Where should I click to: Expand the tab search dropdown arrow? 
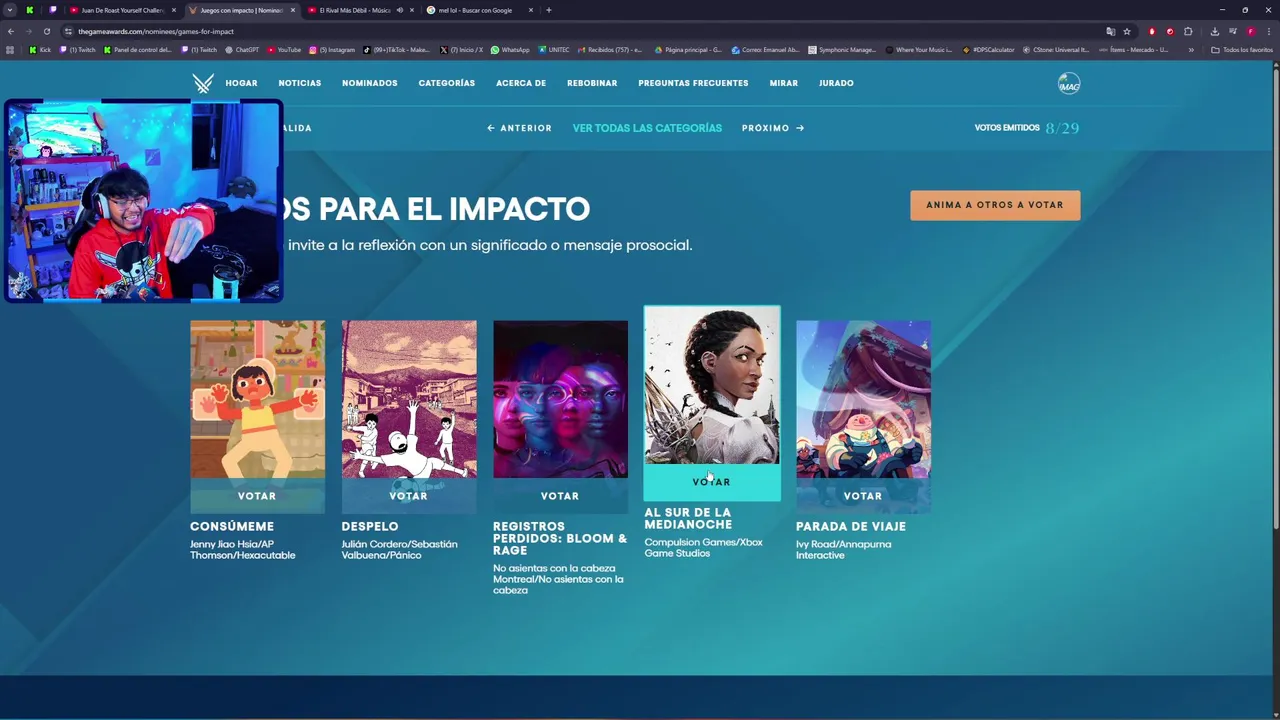click(9, 10)
